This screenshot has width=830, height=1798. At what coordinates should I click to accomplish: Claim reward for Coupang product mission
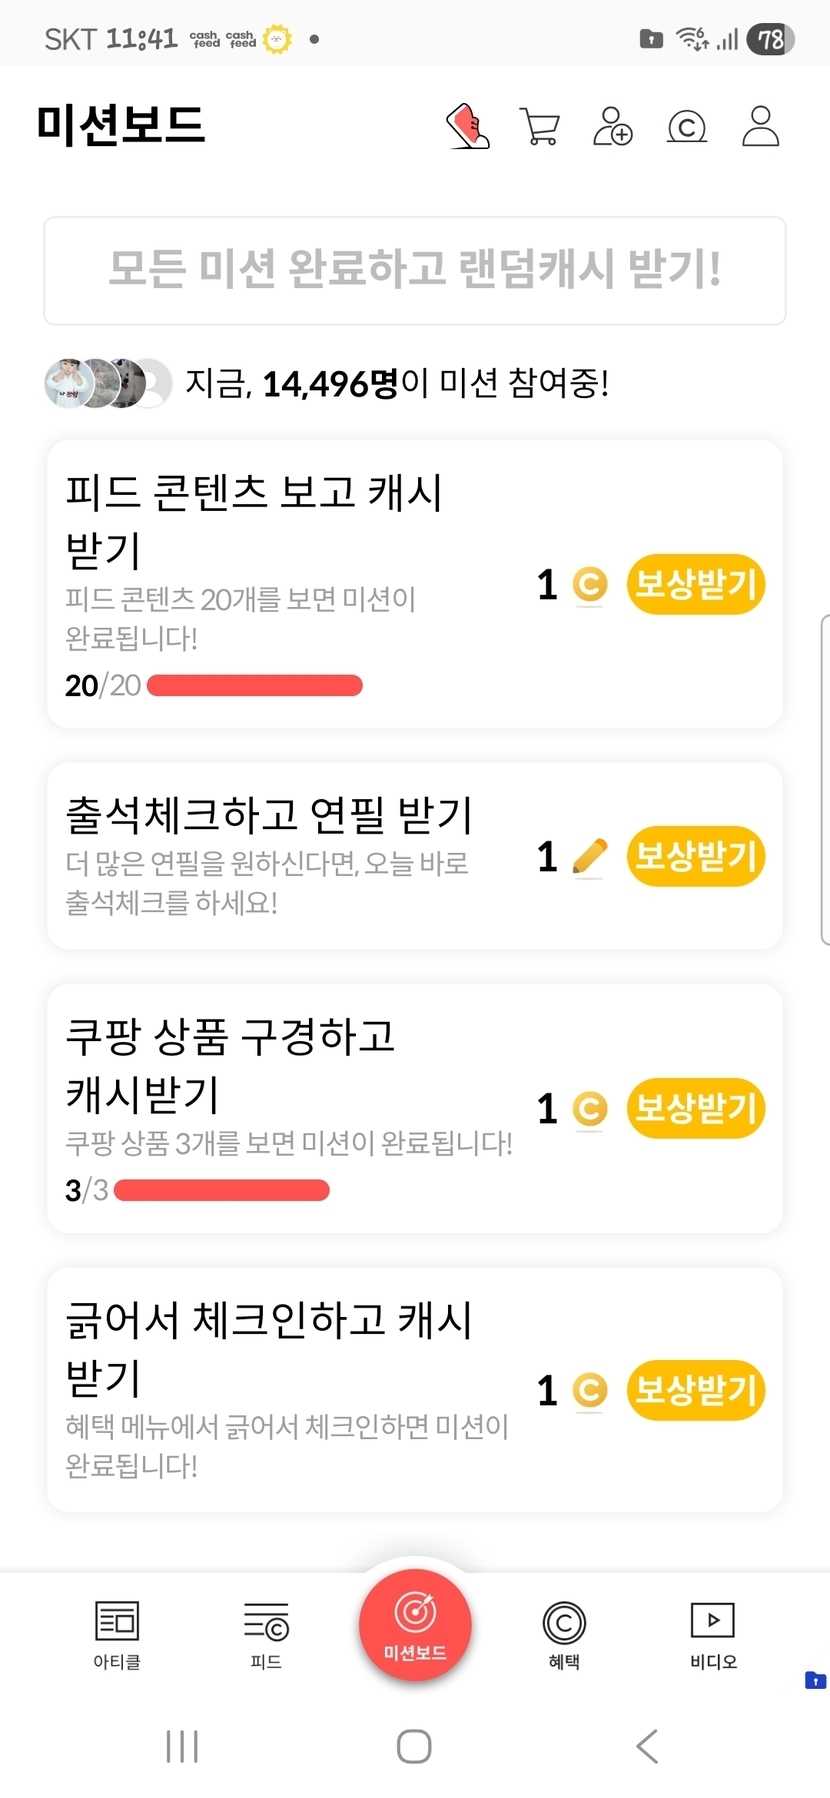pyautogui.click(x=696, y=1108)
